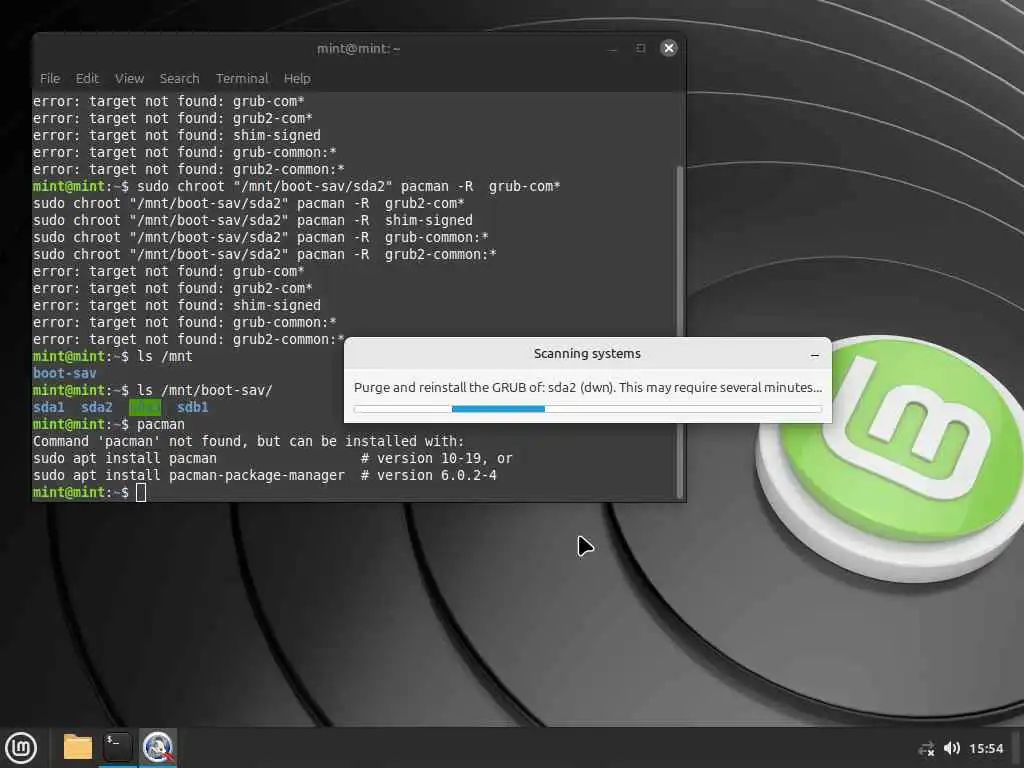Viewport: 1024px width, 768px height.
Task: Click the Scanning systems dialog title
Action: click(x=587, y=354)
